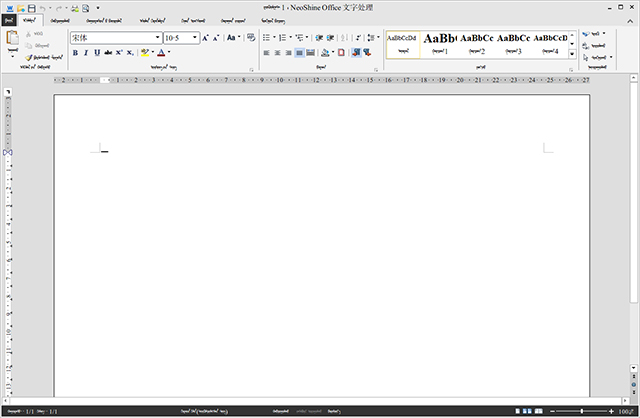Click the superscript icon
640x418 pixels.
tap(119, 52)
